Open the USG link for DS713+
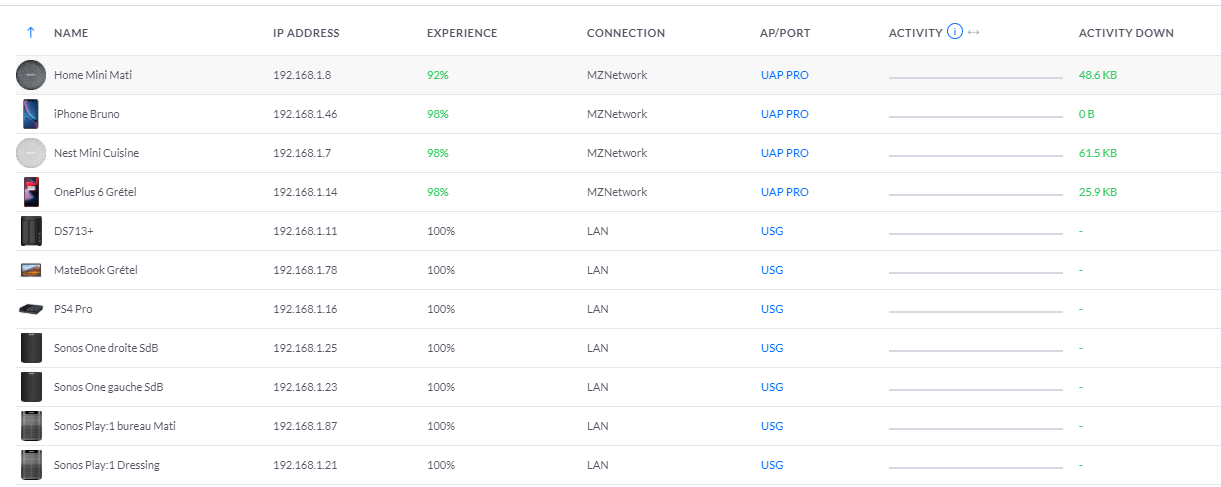 (x=772, y=231)
